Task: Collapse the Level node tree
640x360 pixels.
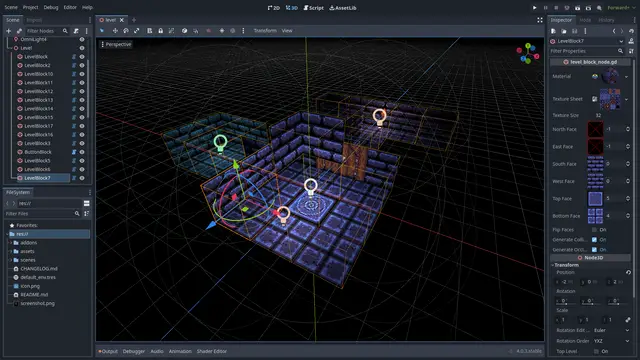Action: tap(10, 48)
